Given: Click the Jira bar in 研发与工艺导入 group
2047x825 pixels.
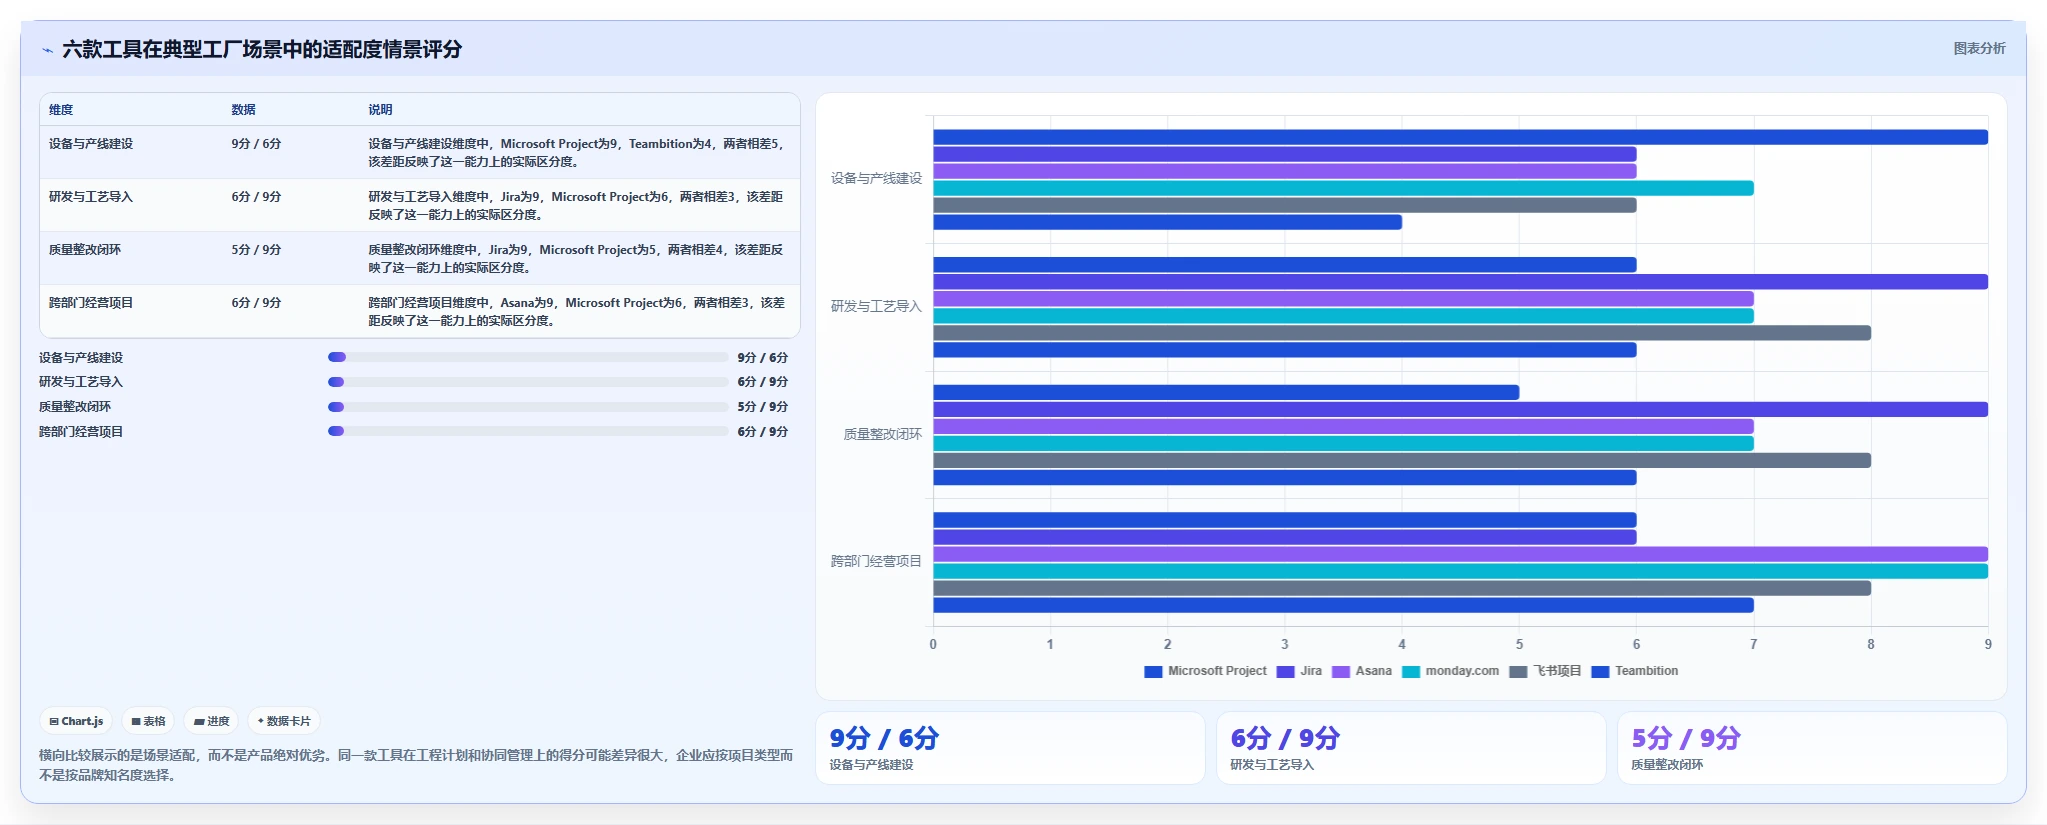Looking at the screenshot, I should point(1460,282).
